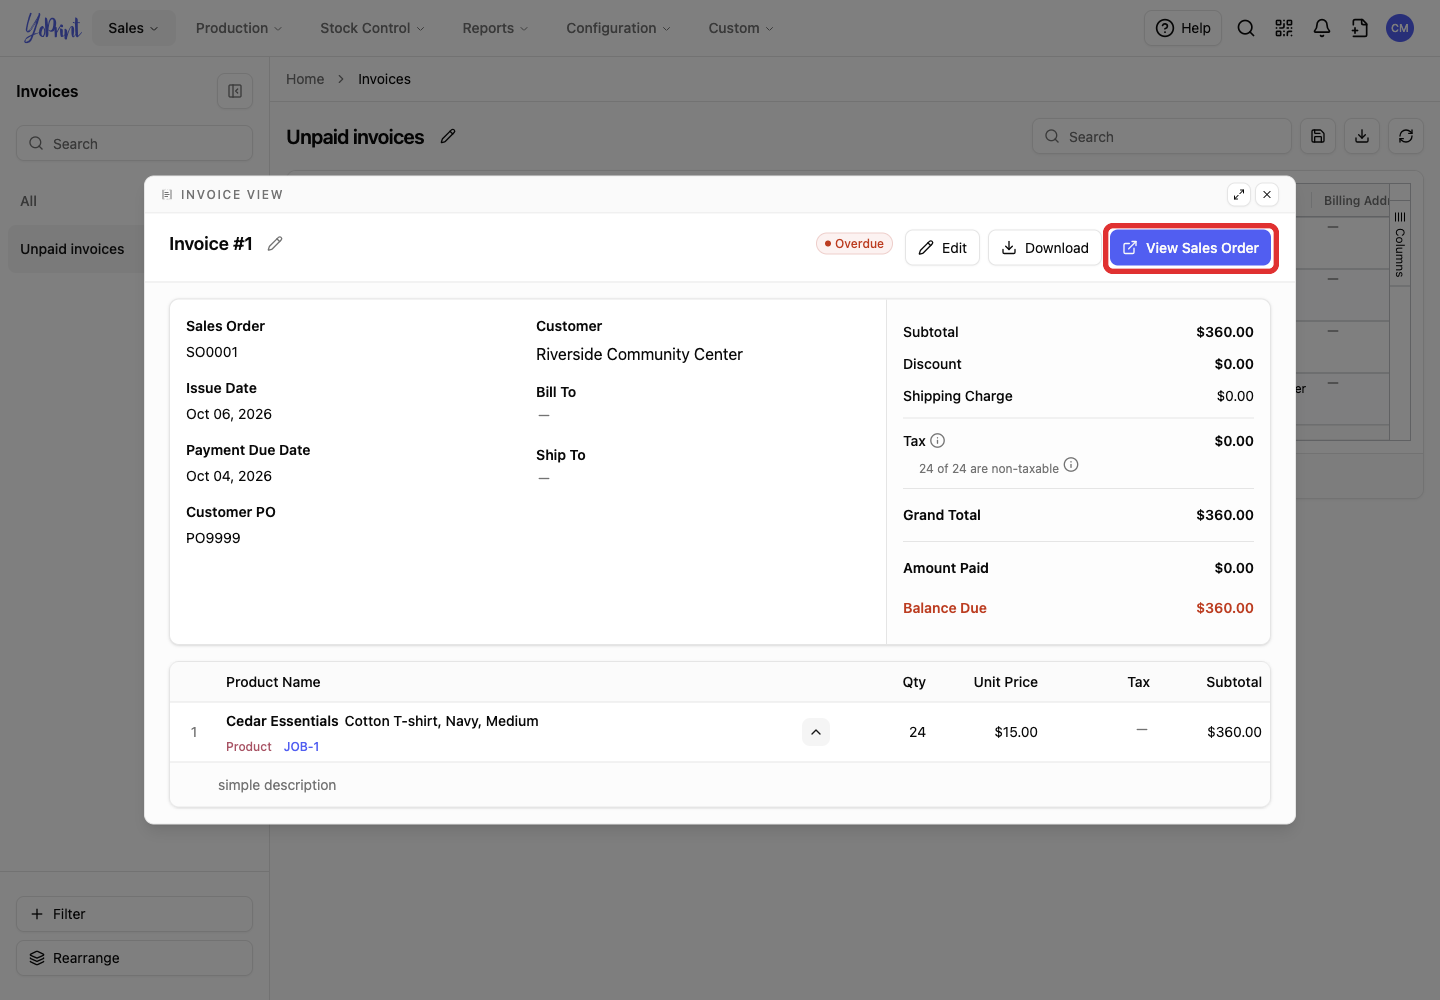Image resolution: width=1440 pixels, height=1000 pixels.
Task: Close the Invoice View dialog
Action: click(1267, 195)
